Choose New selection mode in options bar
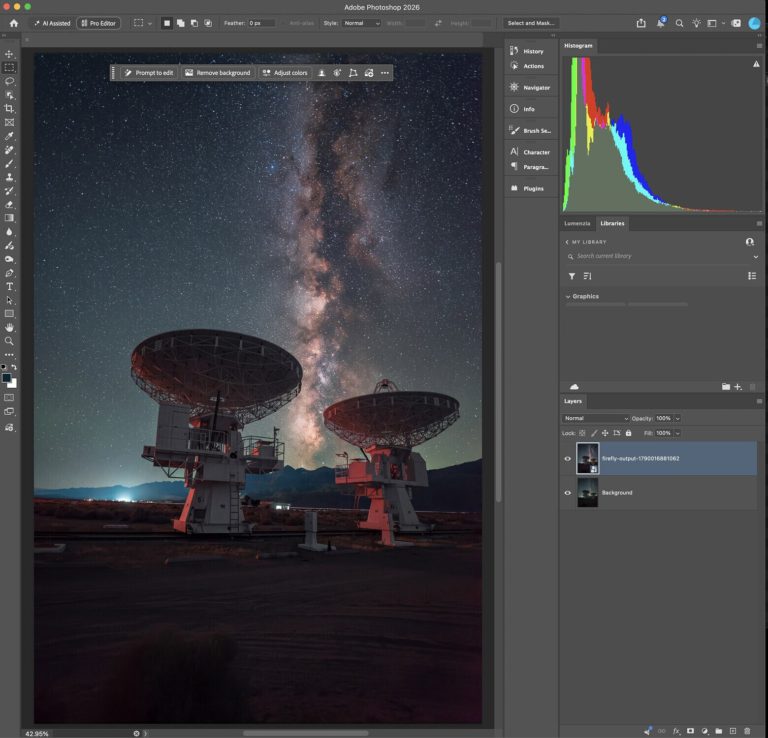Image resolution: width=768 pixels, height=738 pixels. pos(167,23)
